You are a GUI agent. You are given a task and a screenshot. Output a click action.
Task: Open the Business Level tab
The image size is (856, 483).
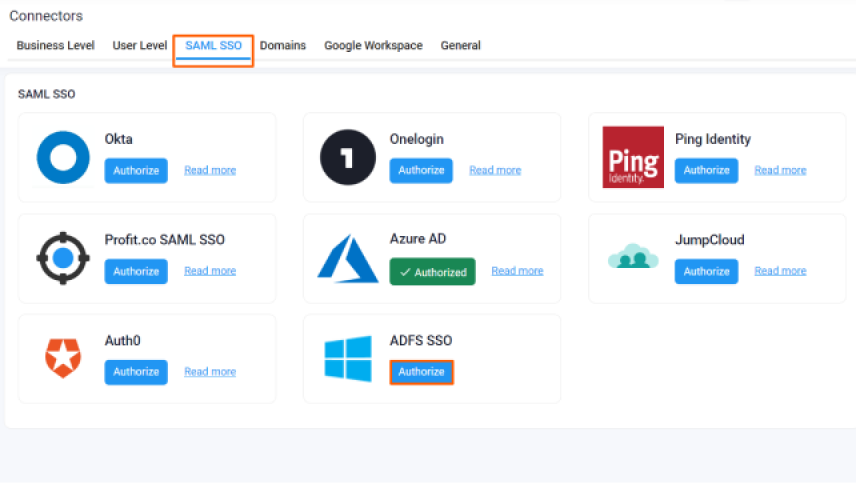(x=55, y=45)
